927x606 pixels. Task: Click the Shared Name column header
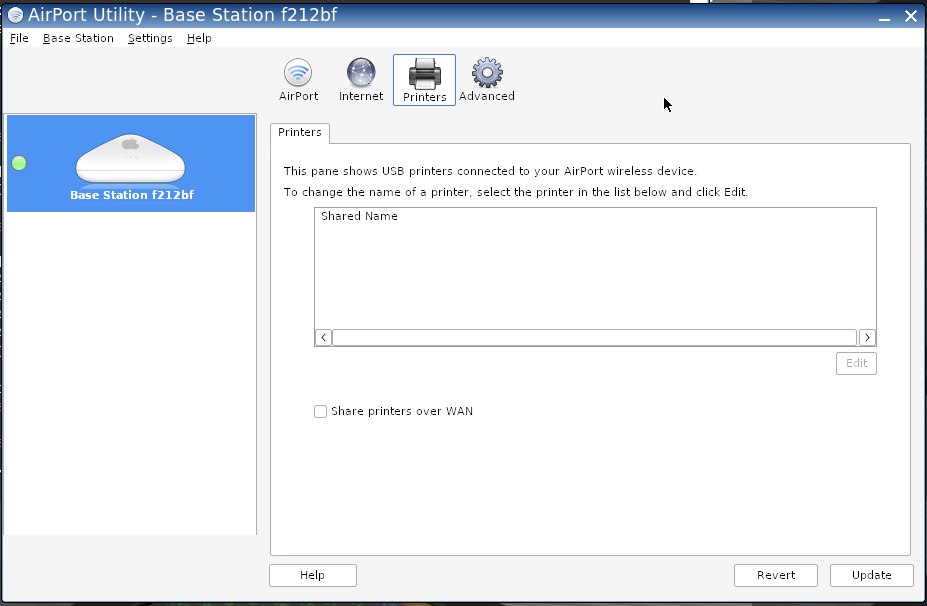click(359, 216)
